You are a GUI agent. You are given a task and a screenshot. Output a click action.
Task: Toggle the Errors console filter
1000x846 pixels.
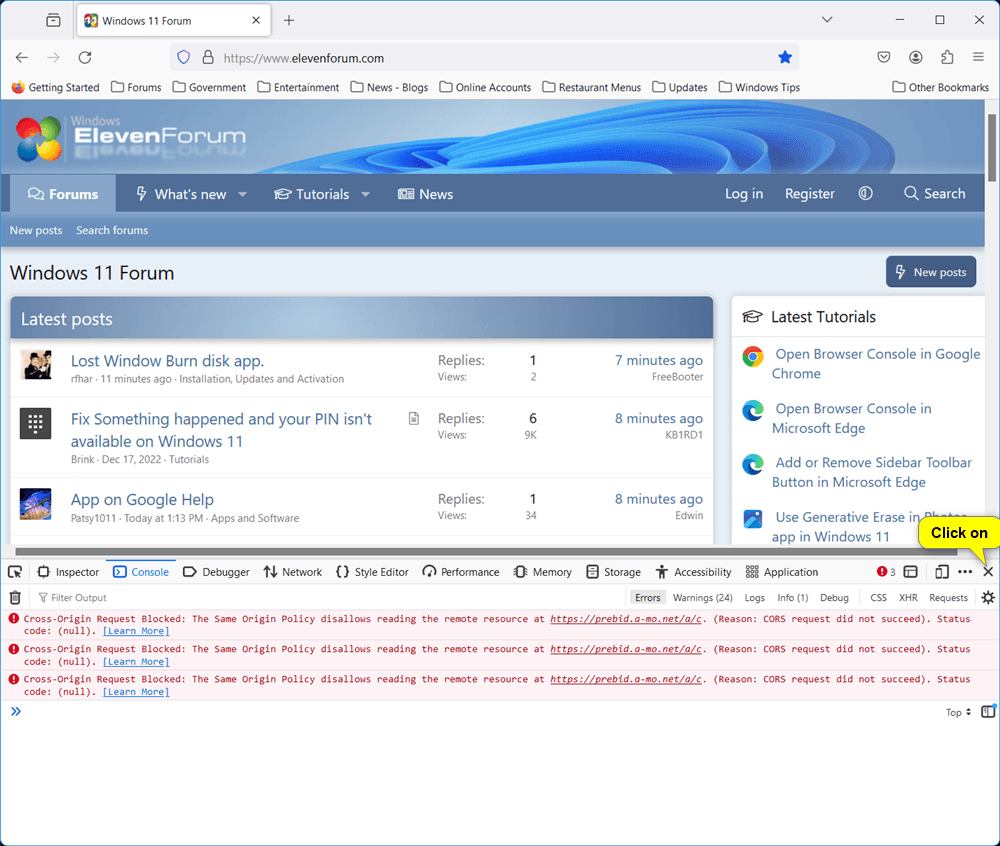click(x=647, y=597)
